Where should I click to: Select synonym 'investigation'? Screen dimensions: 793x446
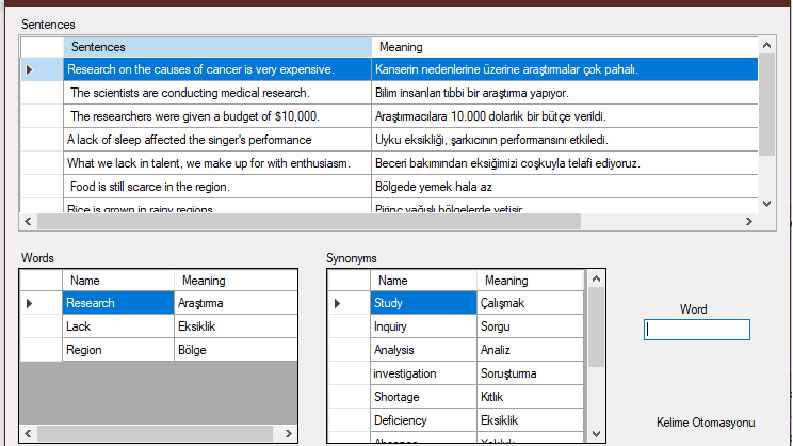pos(423,373)
